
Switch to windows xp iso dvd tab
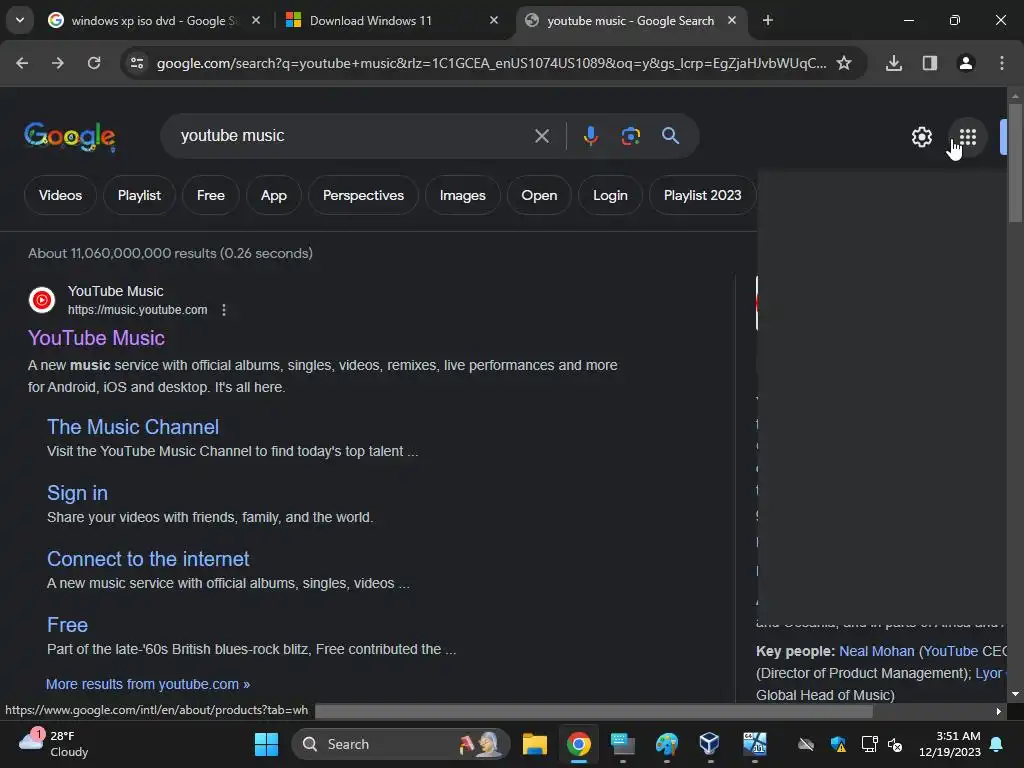153,20
